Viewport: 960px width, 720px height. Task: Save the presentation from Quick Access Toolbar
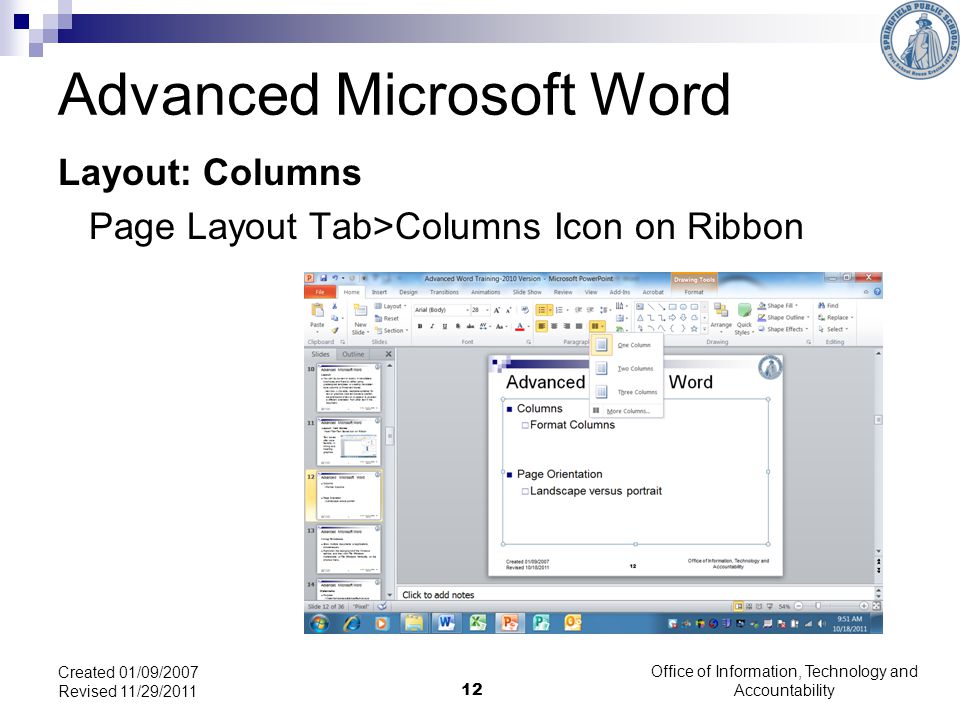[323, 278]
